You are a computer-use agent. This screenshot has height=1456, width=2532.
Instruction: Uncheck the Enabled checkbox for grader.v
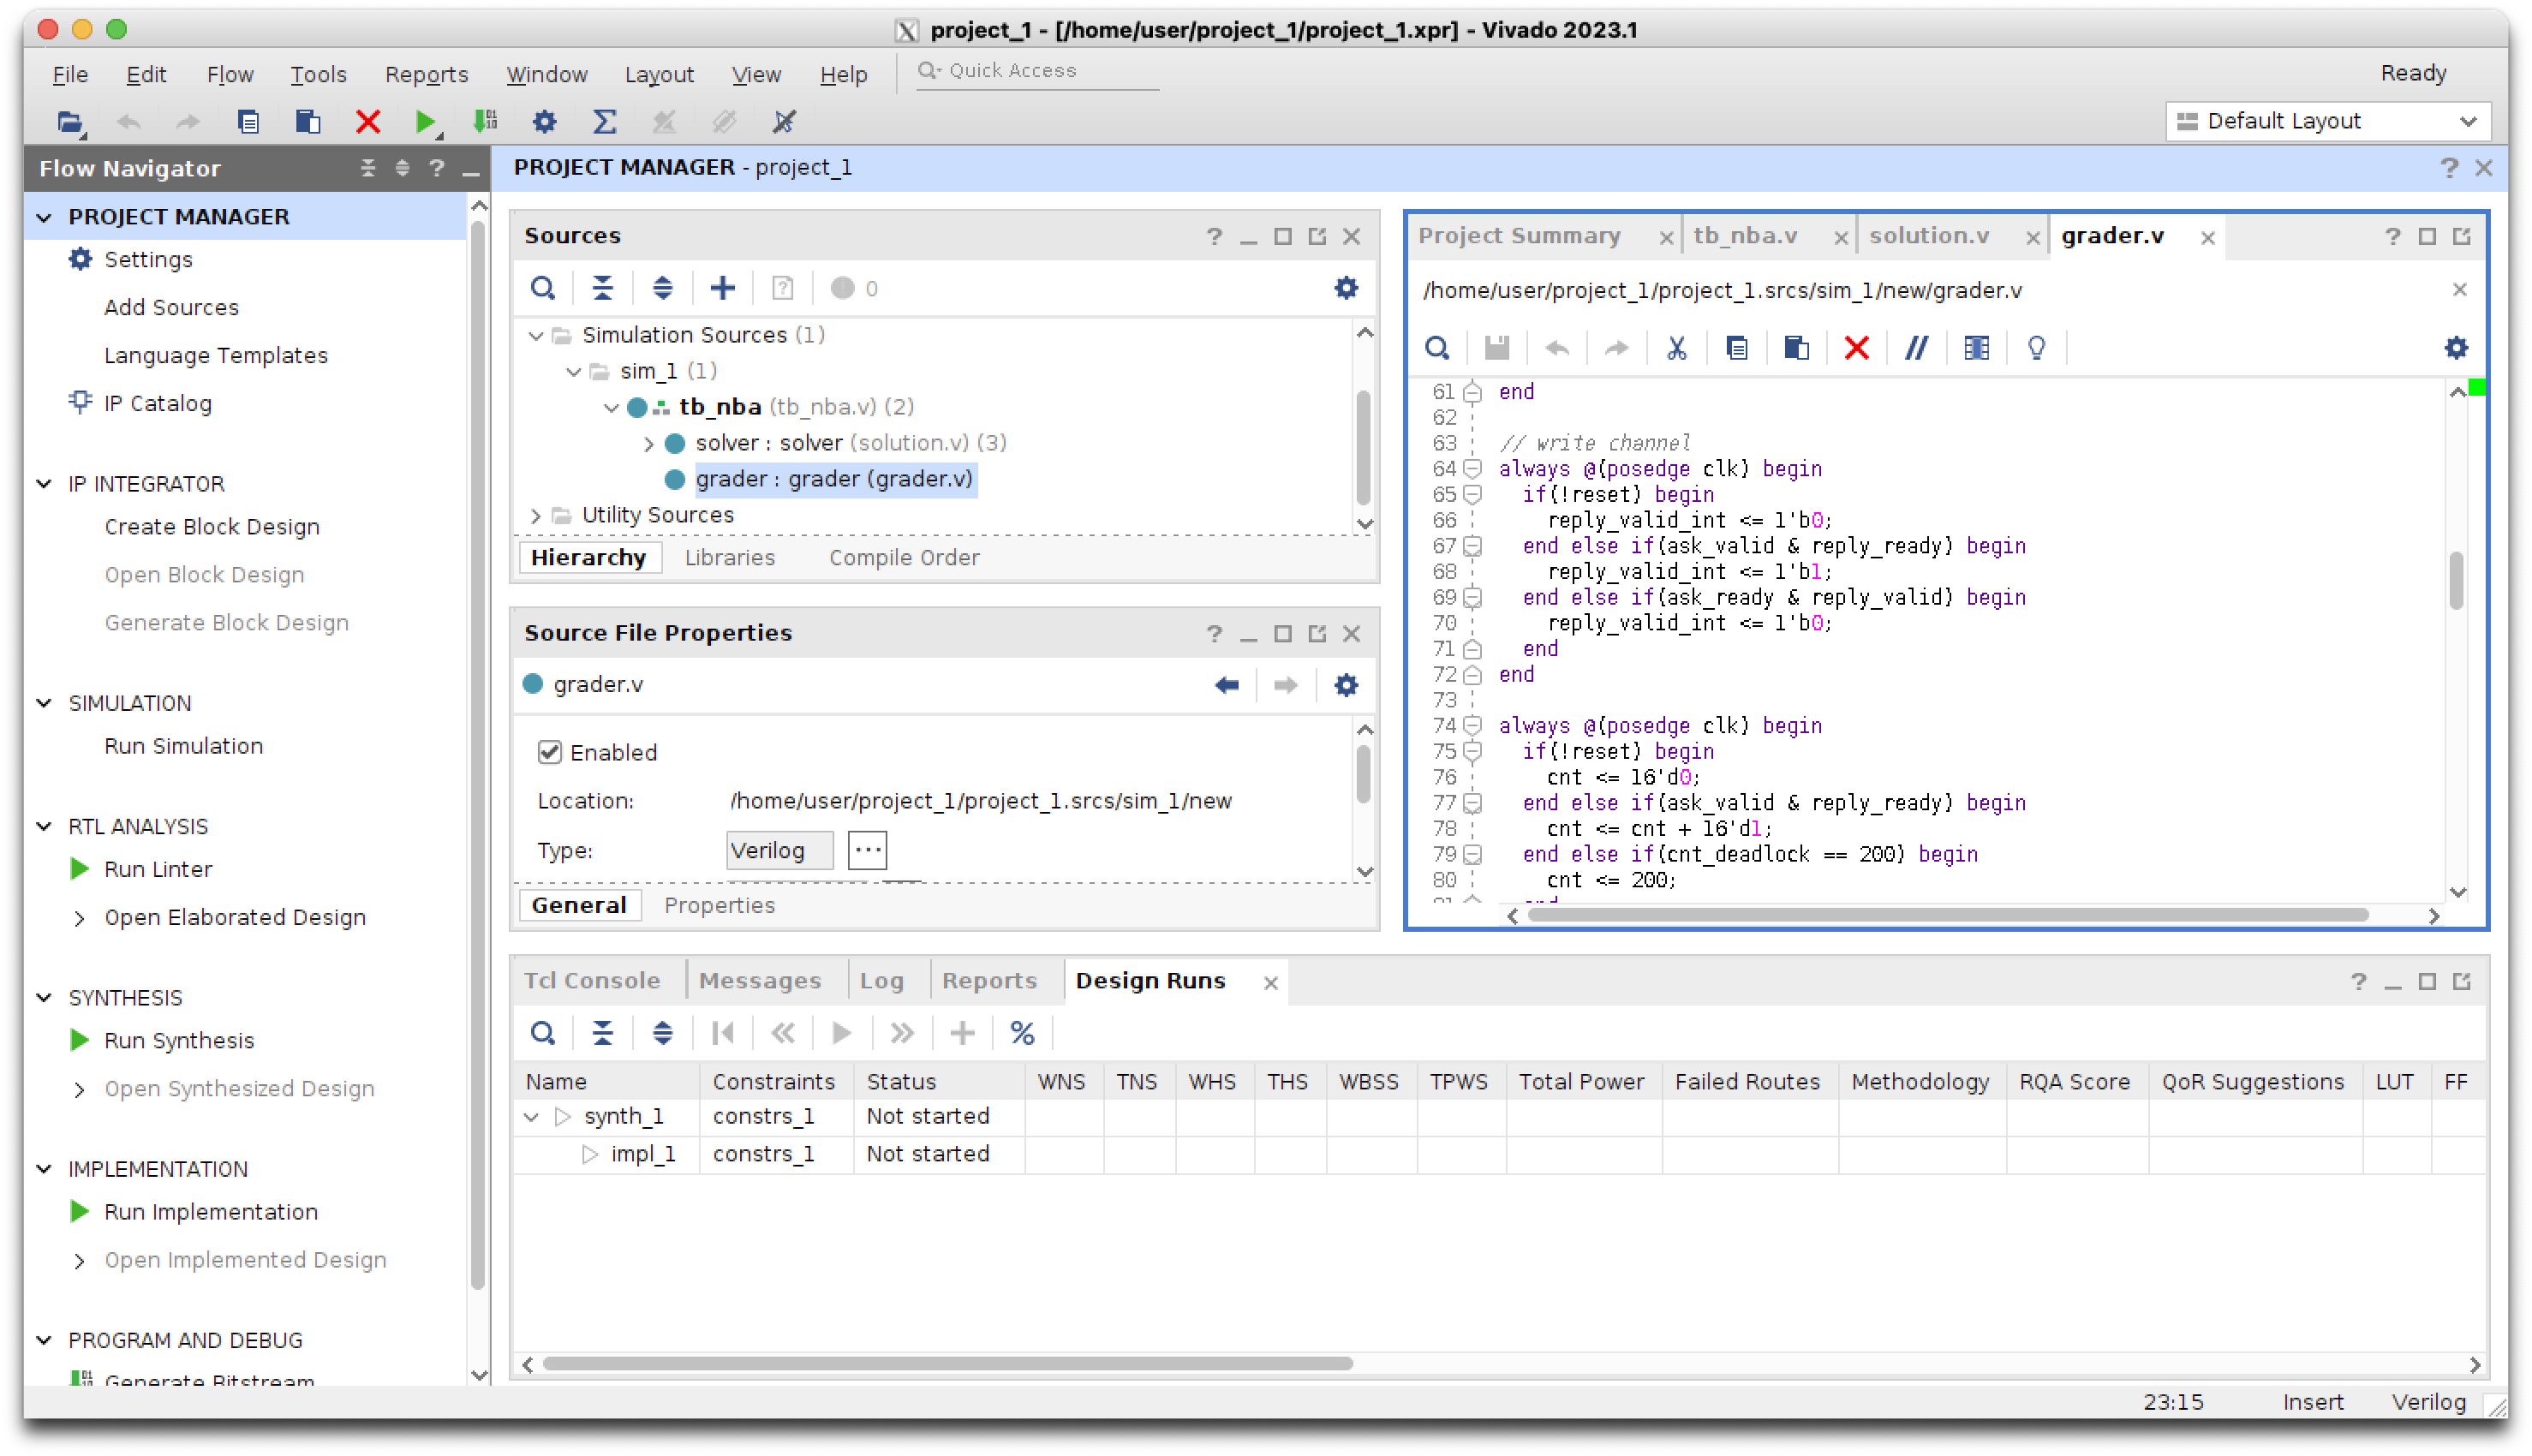point(550,752)
